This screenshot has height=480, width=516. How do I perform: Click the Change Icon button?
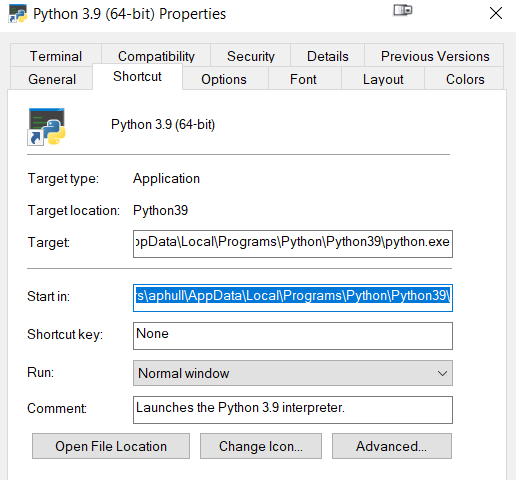point(261,446)
